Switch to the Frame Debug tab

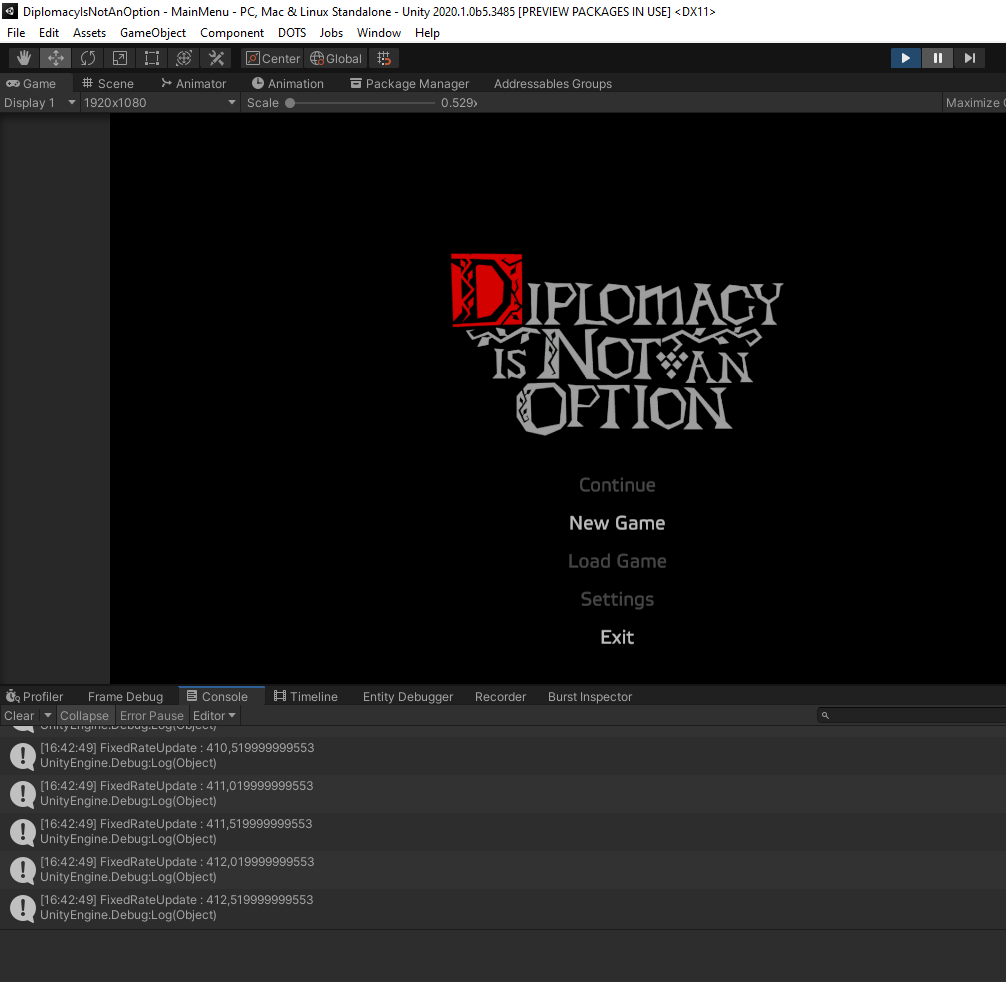[125, 696]
